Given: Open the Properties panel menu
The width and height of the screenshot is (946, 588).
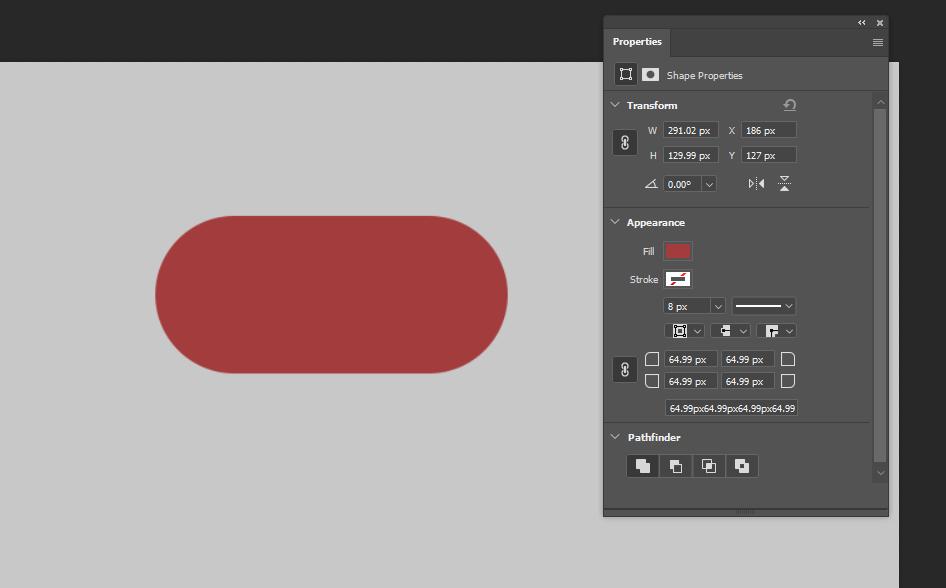Looking at the screenshot, I should point(876,42).
